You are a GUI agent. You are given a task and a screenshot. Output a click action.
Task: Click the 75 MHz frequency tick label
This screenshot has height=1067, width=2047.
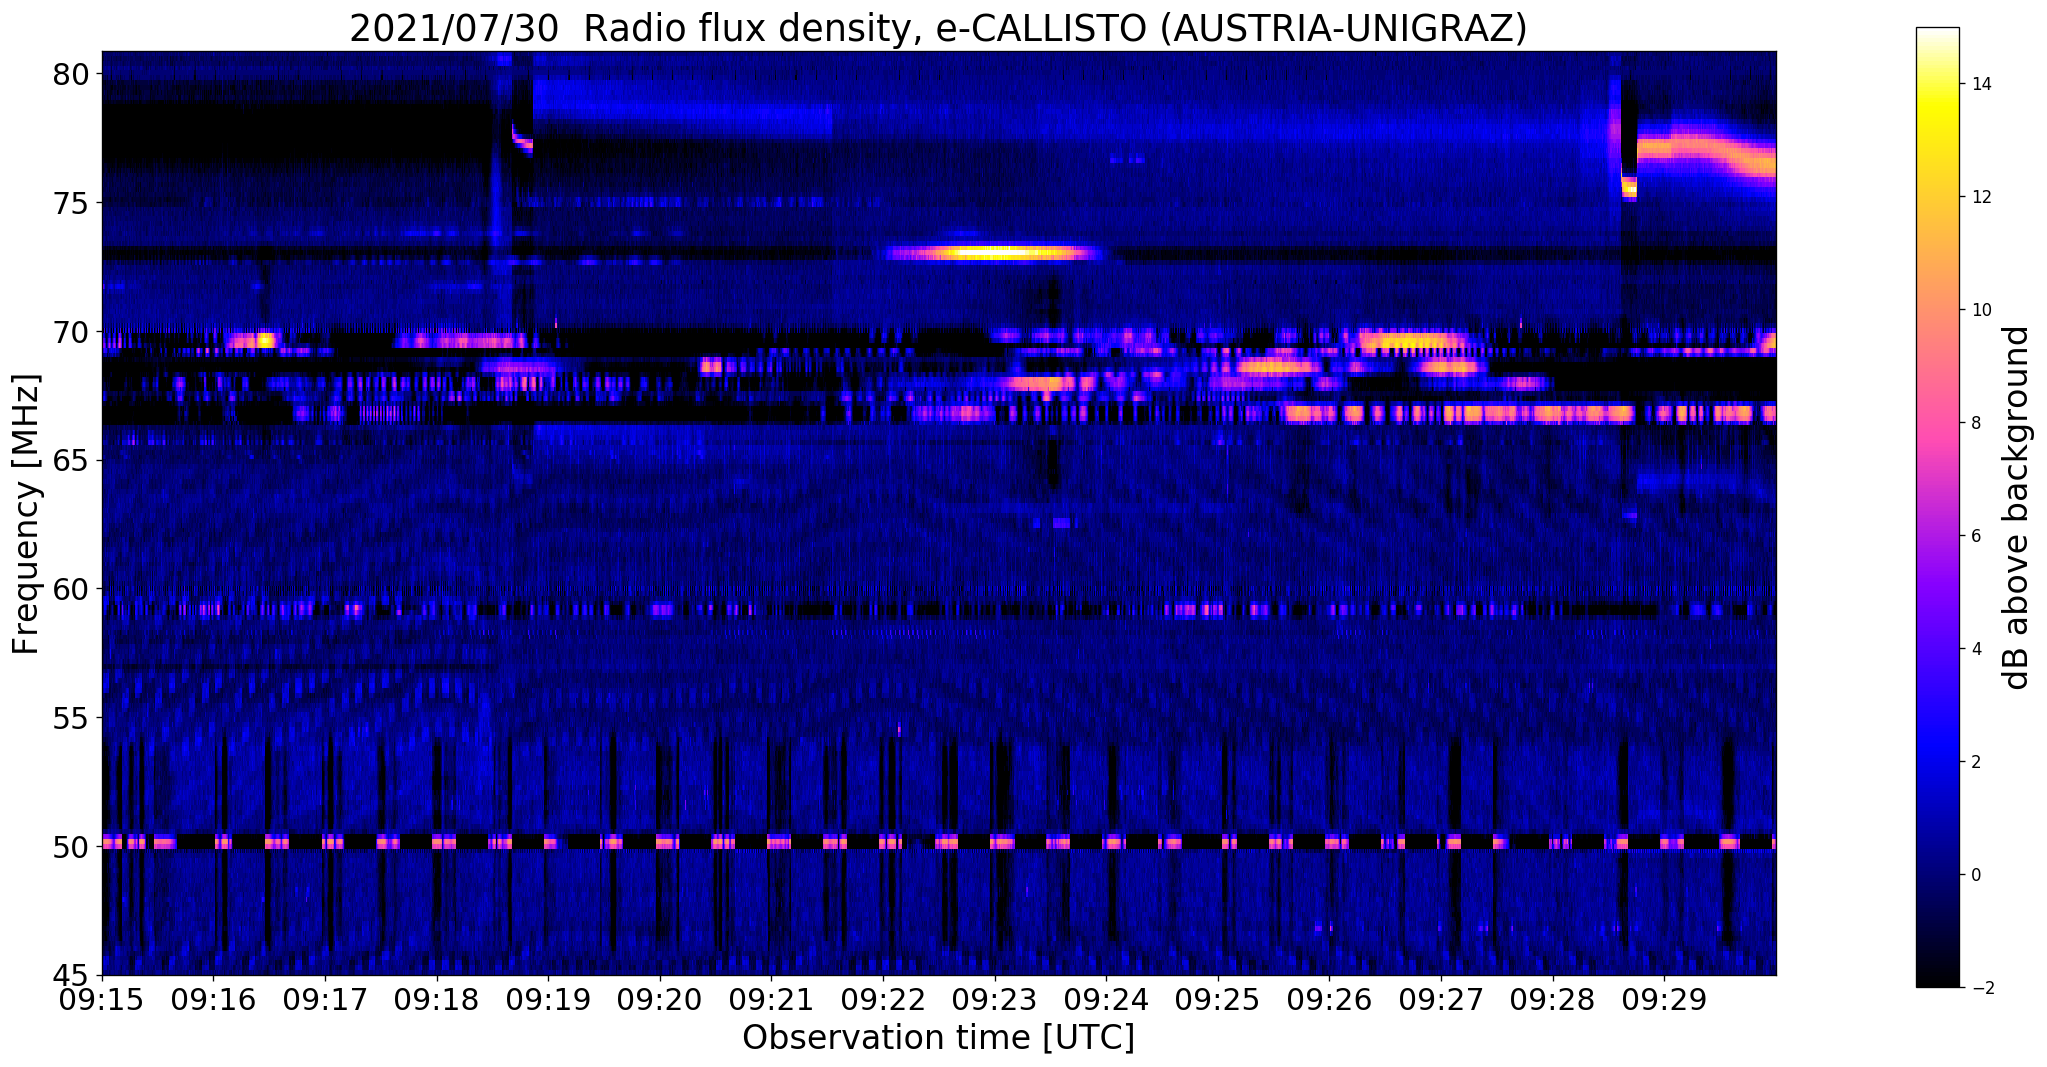[70, 203]
